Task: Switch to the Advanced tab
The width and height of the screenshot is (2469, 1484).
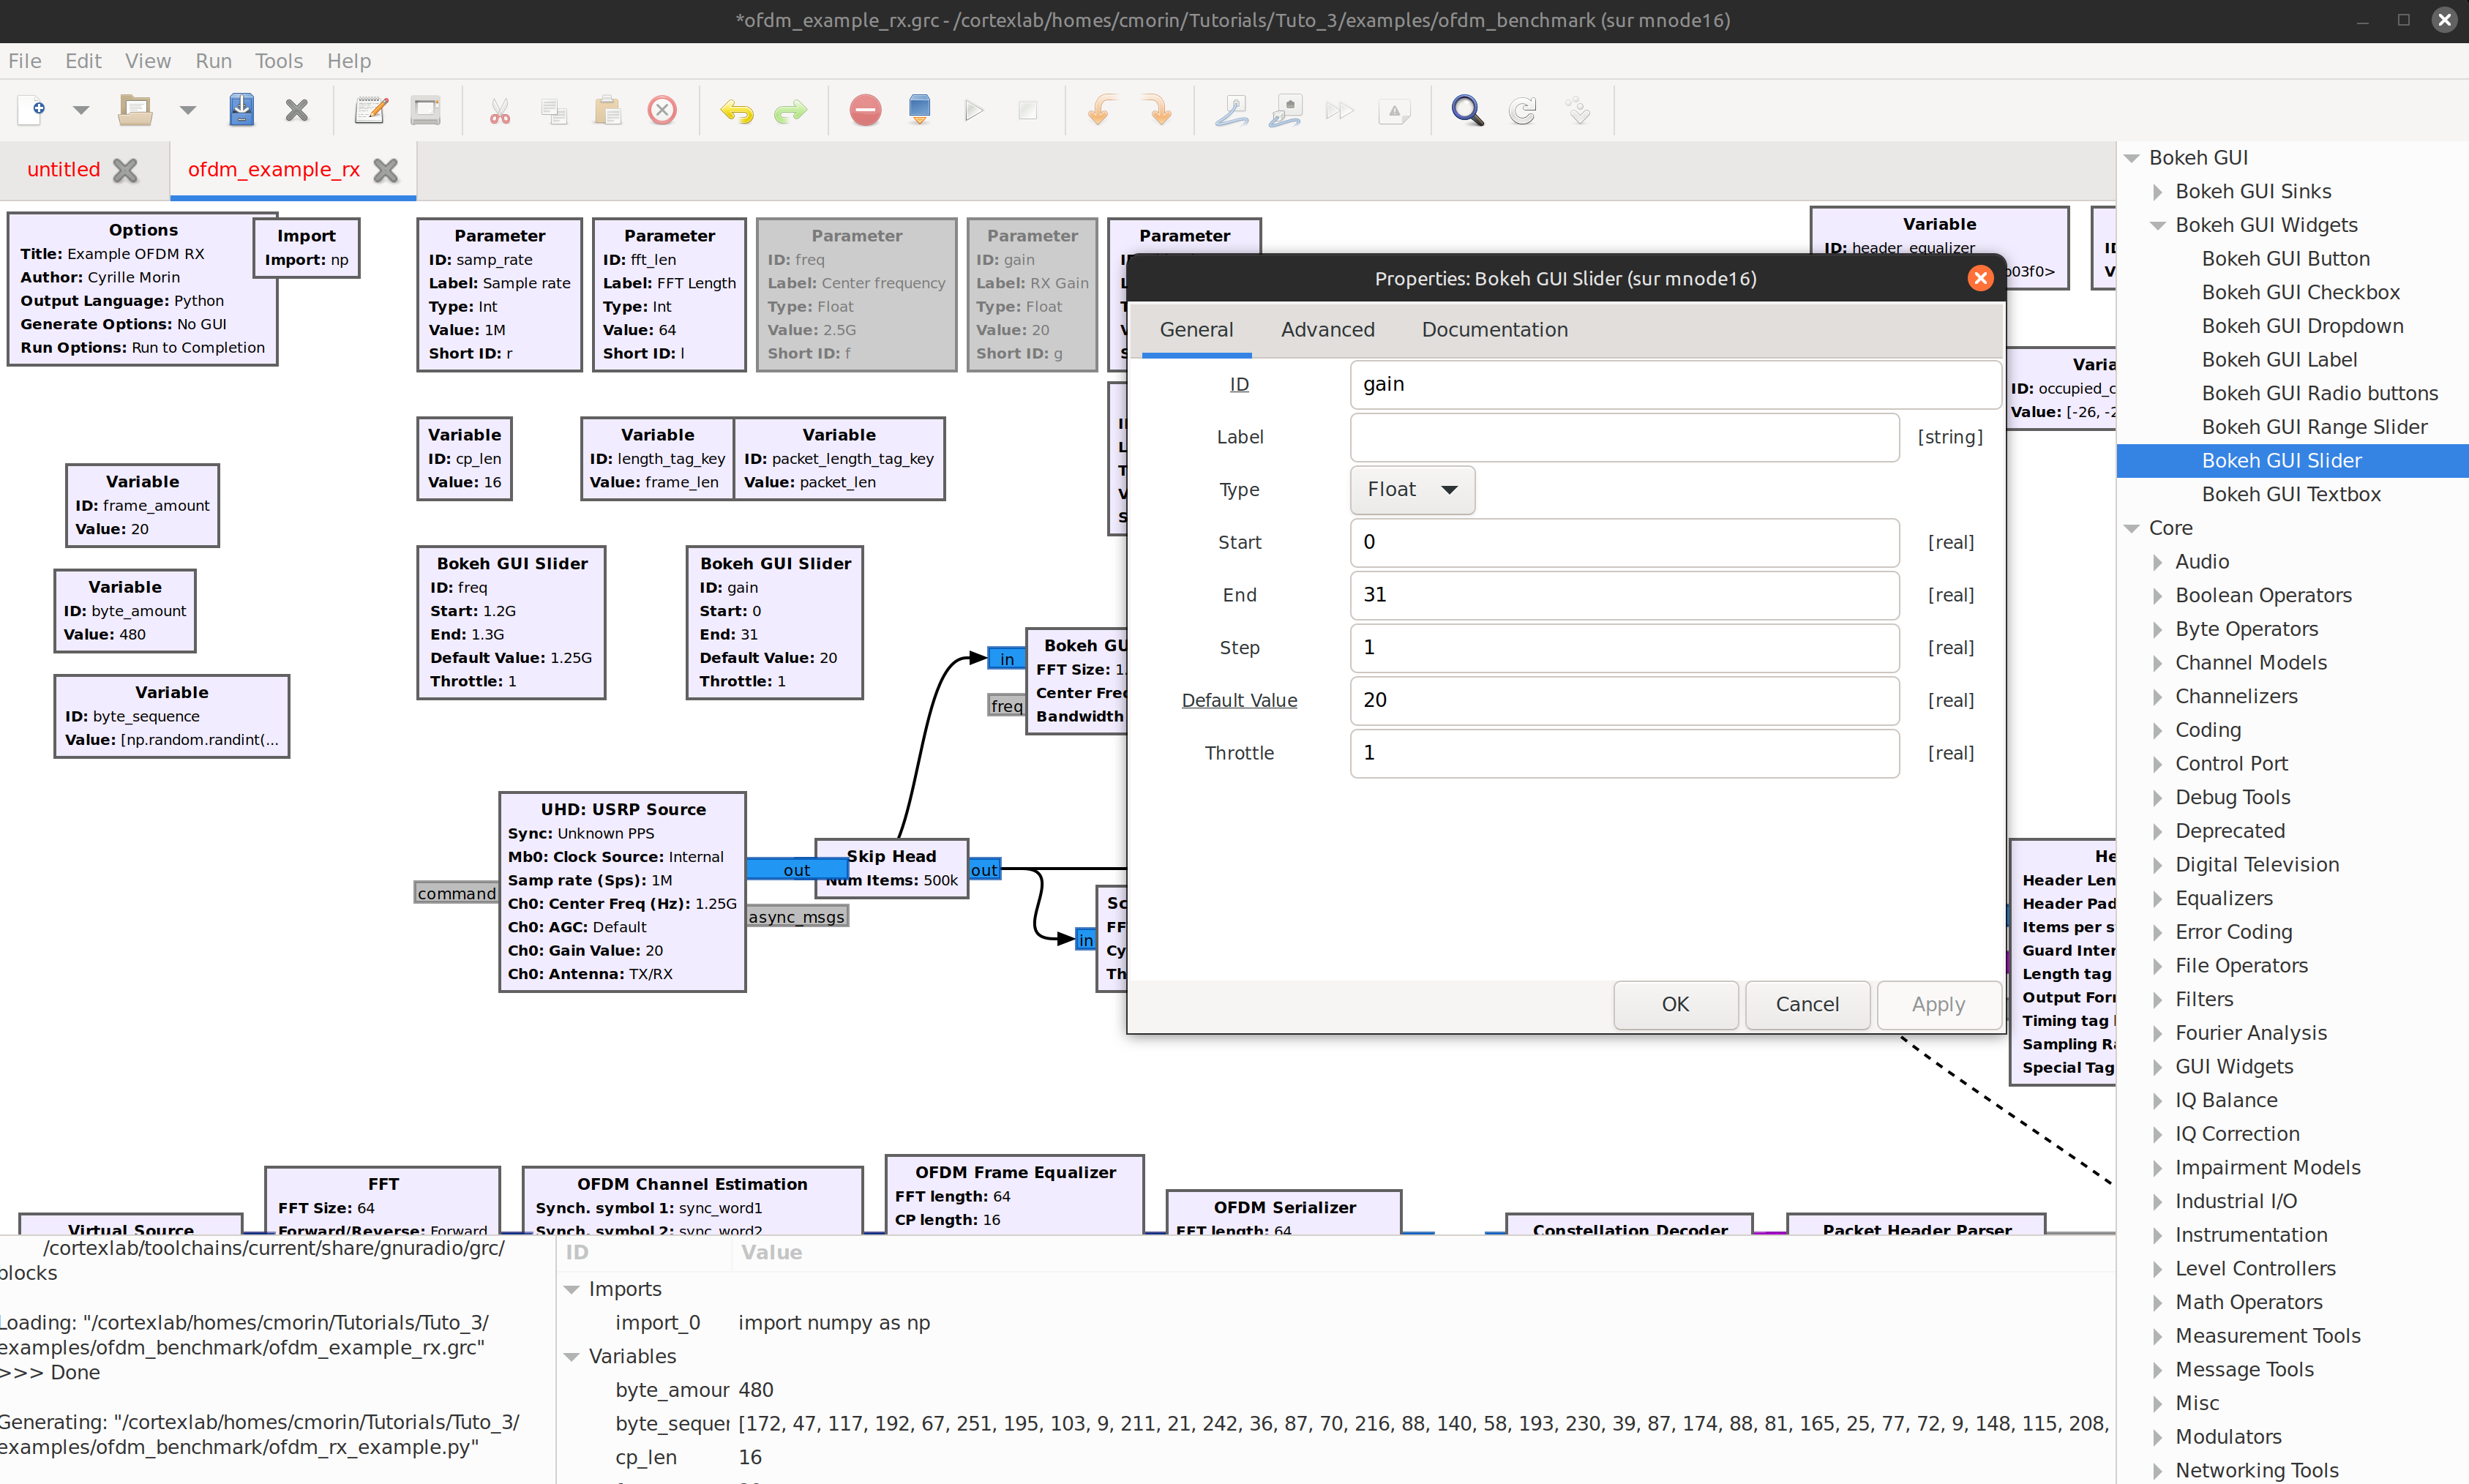Action: click(1327, 329)
